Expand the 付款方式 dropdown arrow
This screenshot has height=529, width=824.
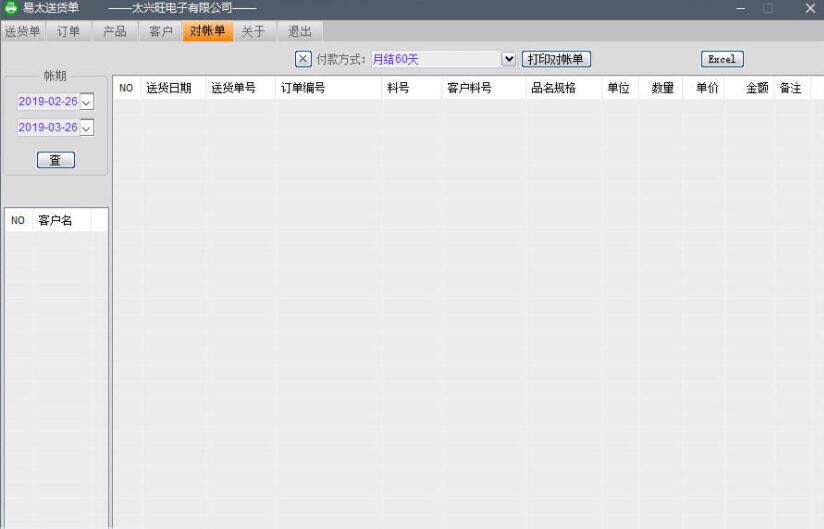click(508, 59)
